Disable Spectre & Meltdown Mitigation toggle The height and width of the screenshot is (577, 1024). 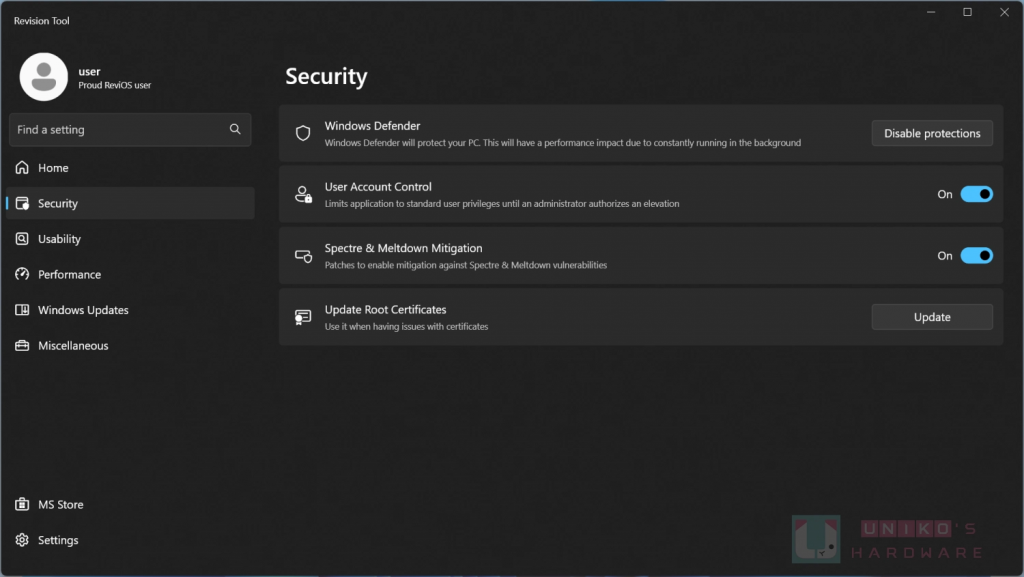976,256
